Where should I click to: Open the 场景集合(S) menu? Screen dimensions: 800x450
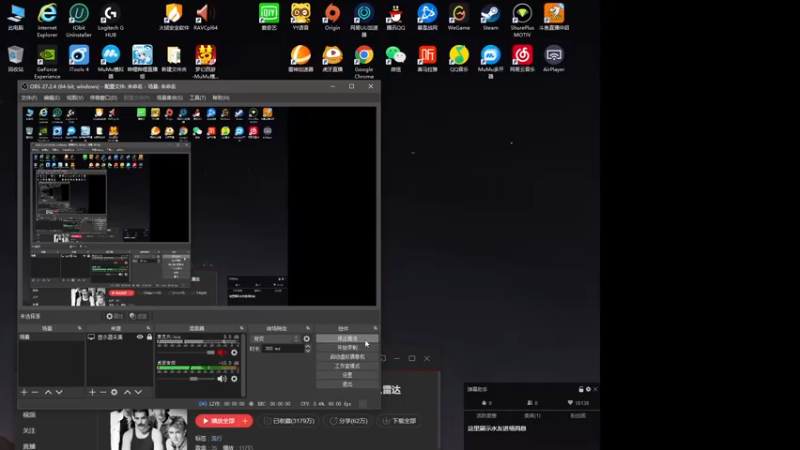pyautogui.click(x=169, y=97)
